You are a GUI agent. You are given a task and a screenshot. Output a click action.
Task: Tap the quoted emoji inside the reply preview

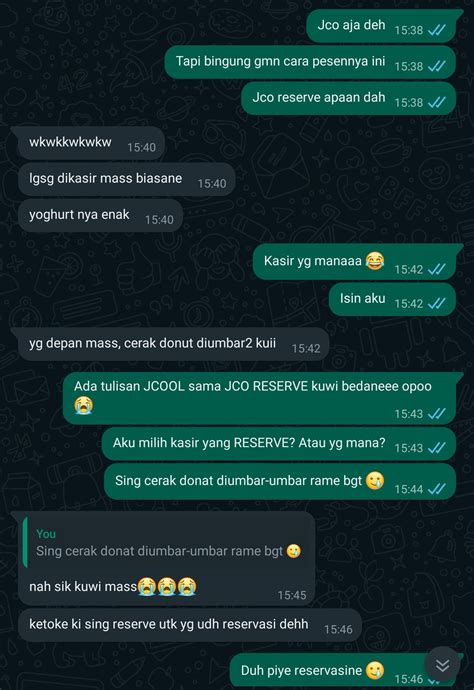294,551
